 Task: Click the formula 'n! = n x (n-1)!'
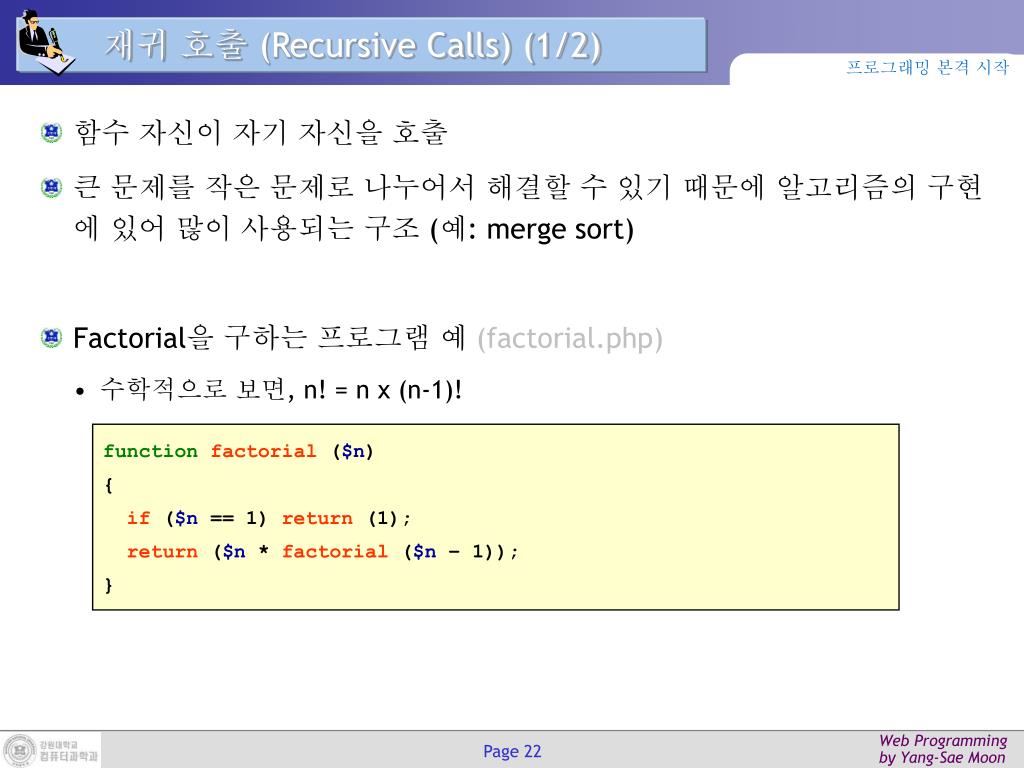coord(383,390)
